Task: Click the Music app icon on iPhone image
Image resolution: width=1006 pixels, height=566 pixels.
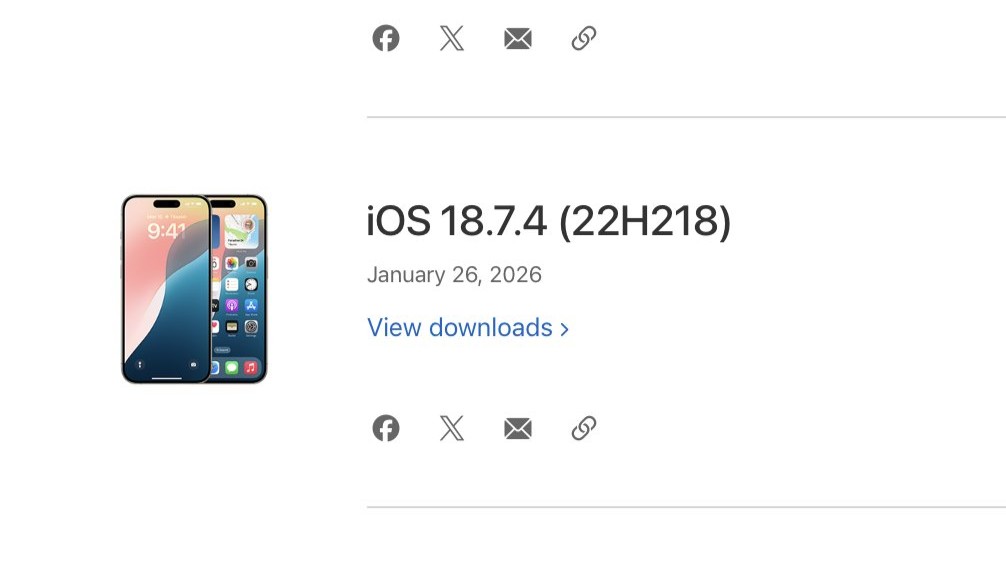Action: pos(251,368)
